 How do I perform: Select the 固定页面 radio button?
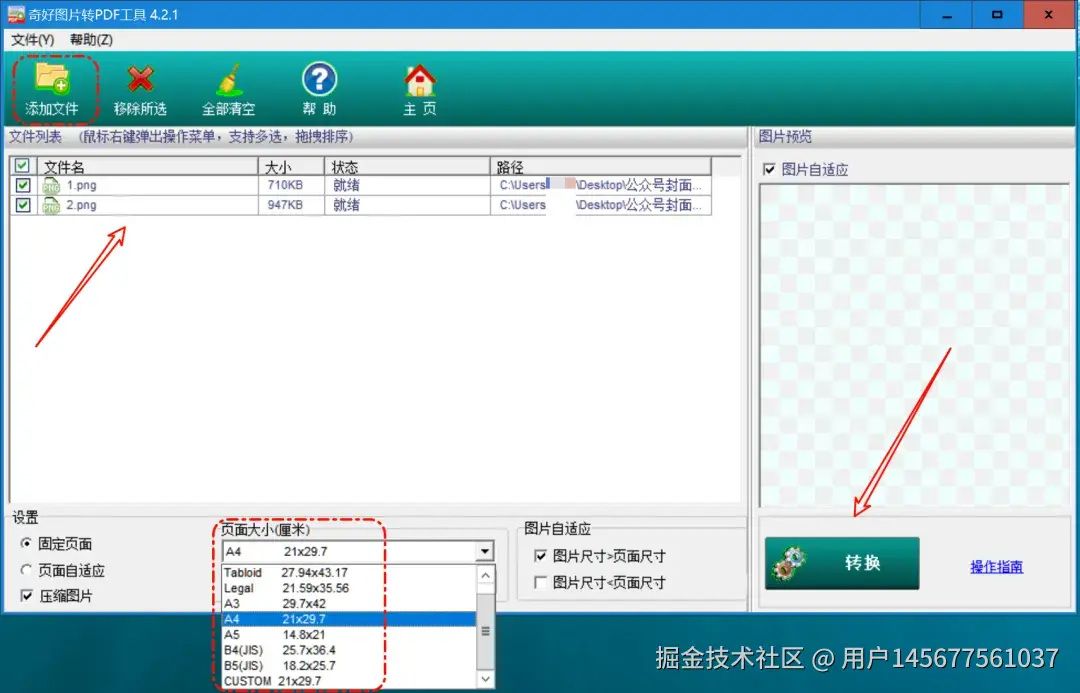pyautogui.click(x=26, y=544)
